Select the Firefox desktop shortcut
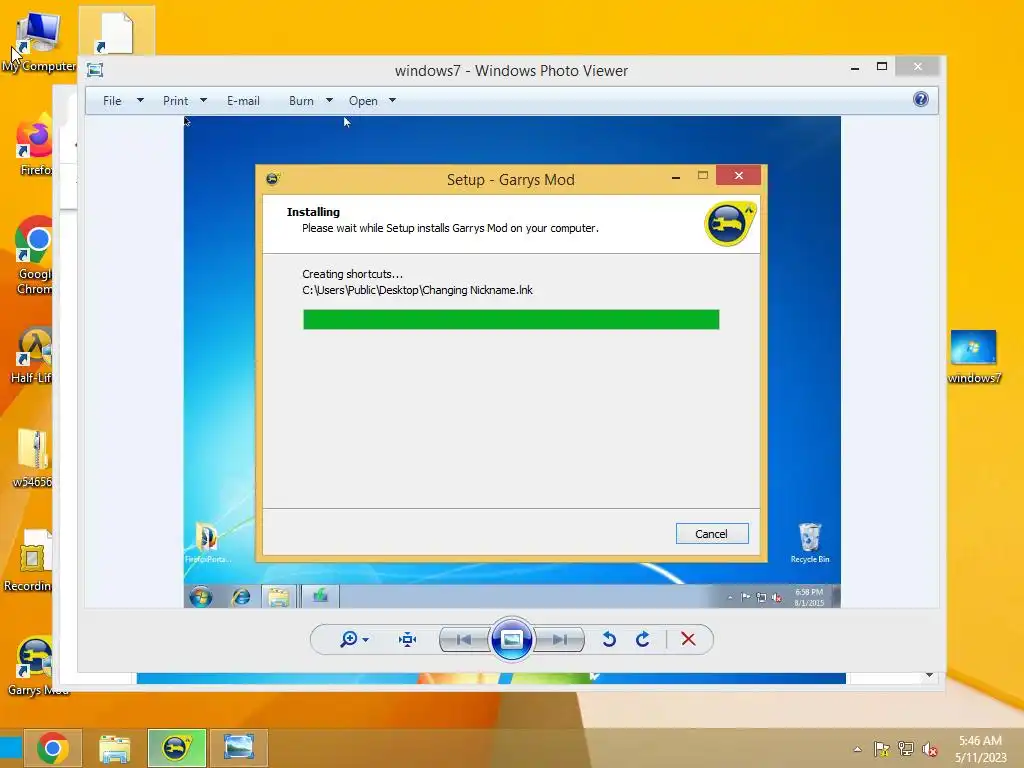The width and height of the screenshot is (1024, 768). click(x=33, y=145)
